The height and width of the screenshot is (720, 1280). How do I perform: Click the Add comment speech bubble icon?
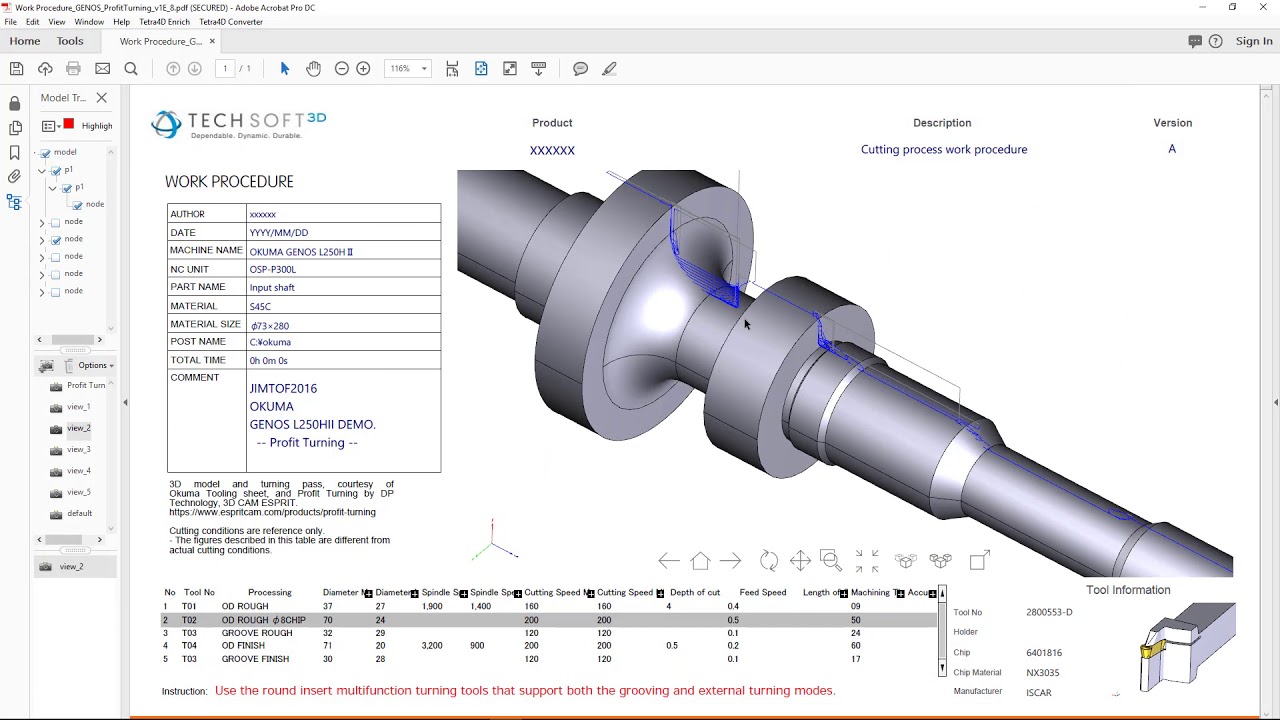[581, 68]
